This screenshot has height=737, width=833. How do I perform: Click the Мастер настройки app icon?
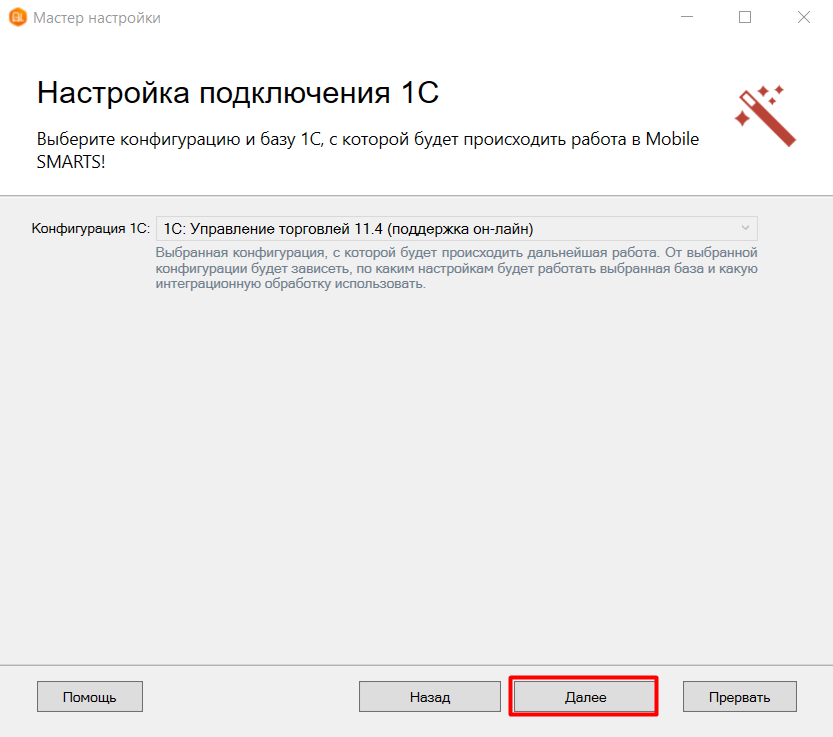[18, 17]
